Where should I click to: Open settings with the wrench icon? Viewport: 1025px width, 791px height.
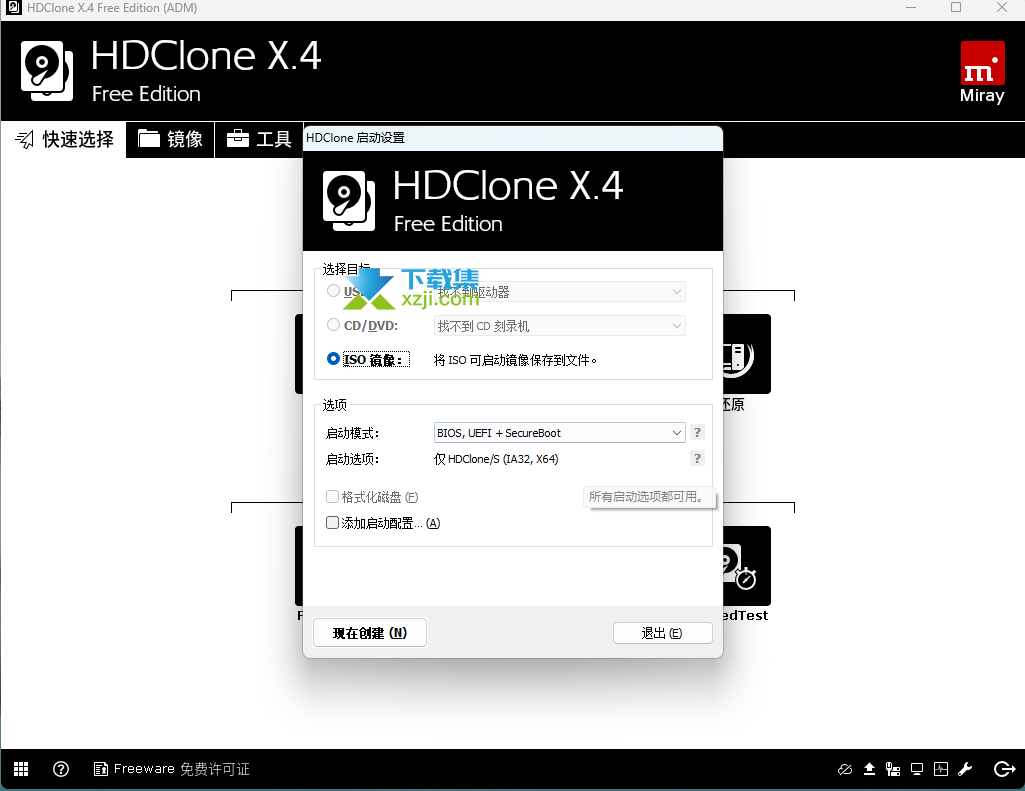point(965,769)
